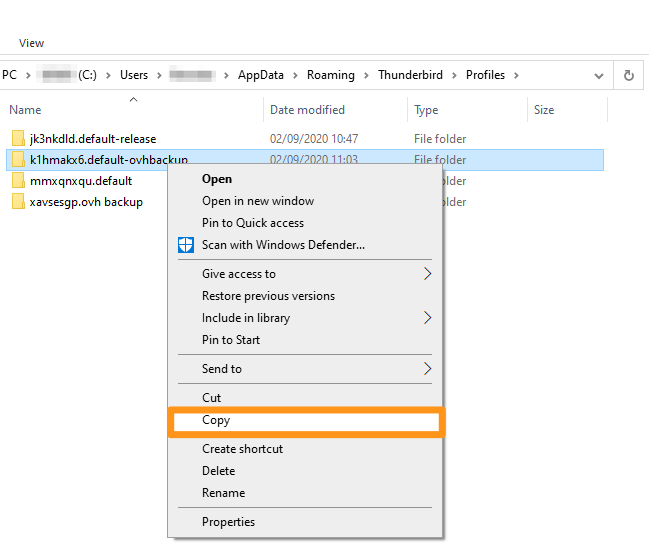Sort by the Date modified column header

tap(307, 110)
